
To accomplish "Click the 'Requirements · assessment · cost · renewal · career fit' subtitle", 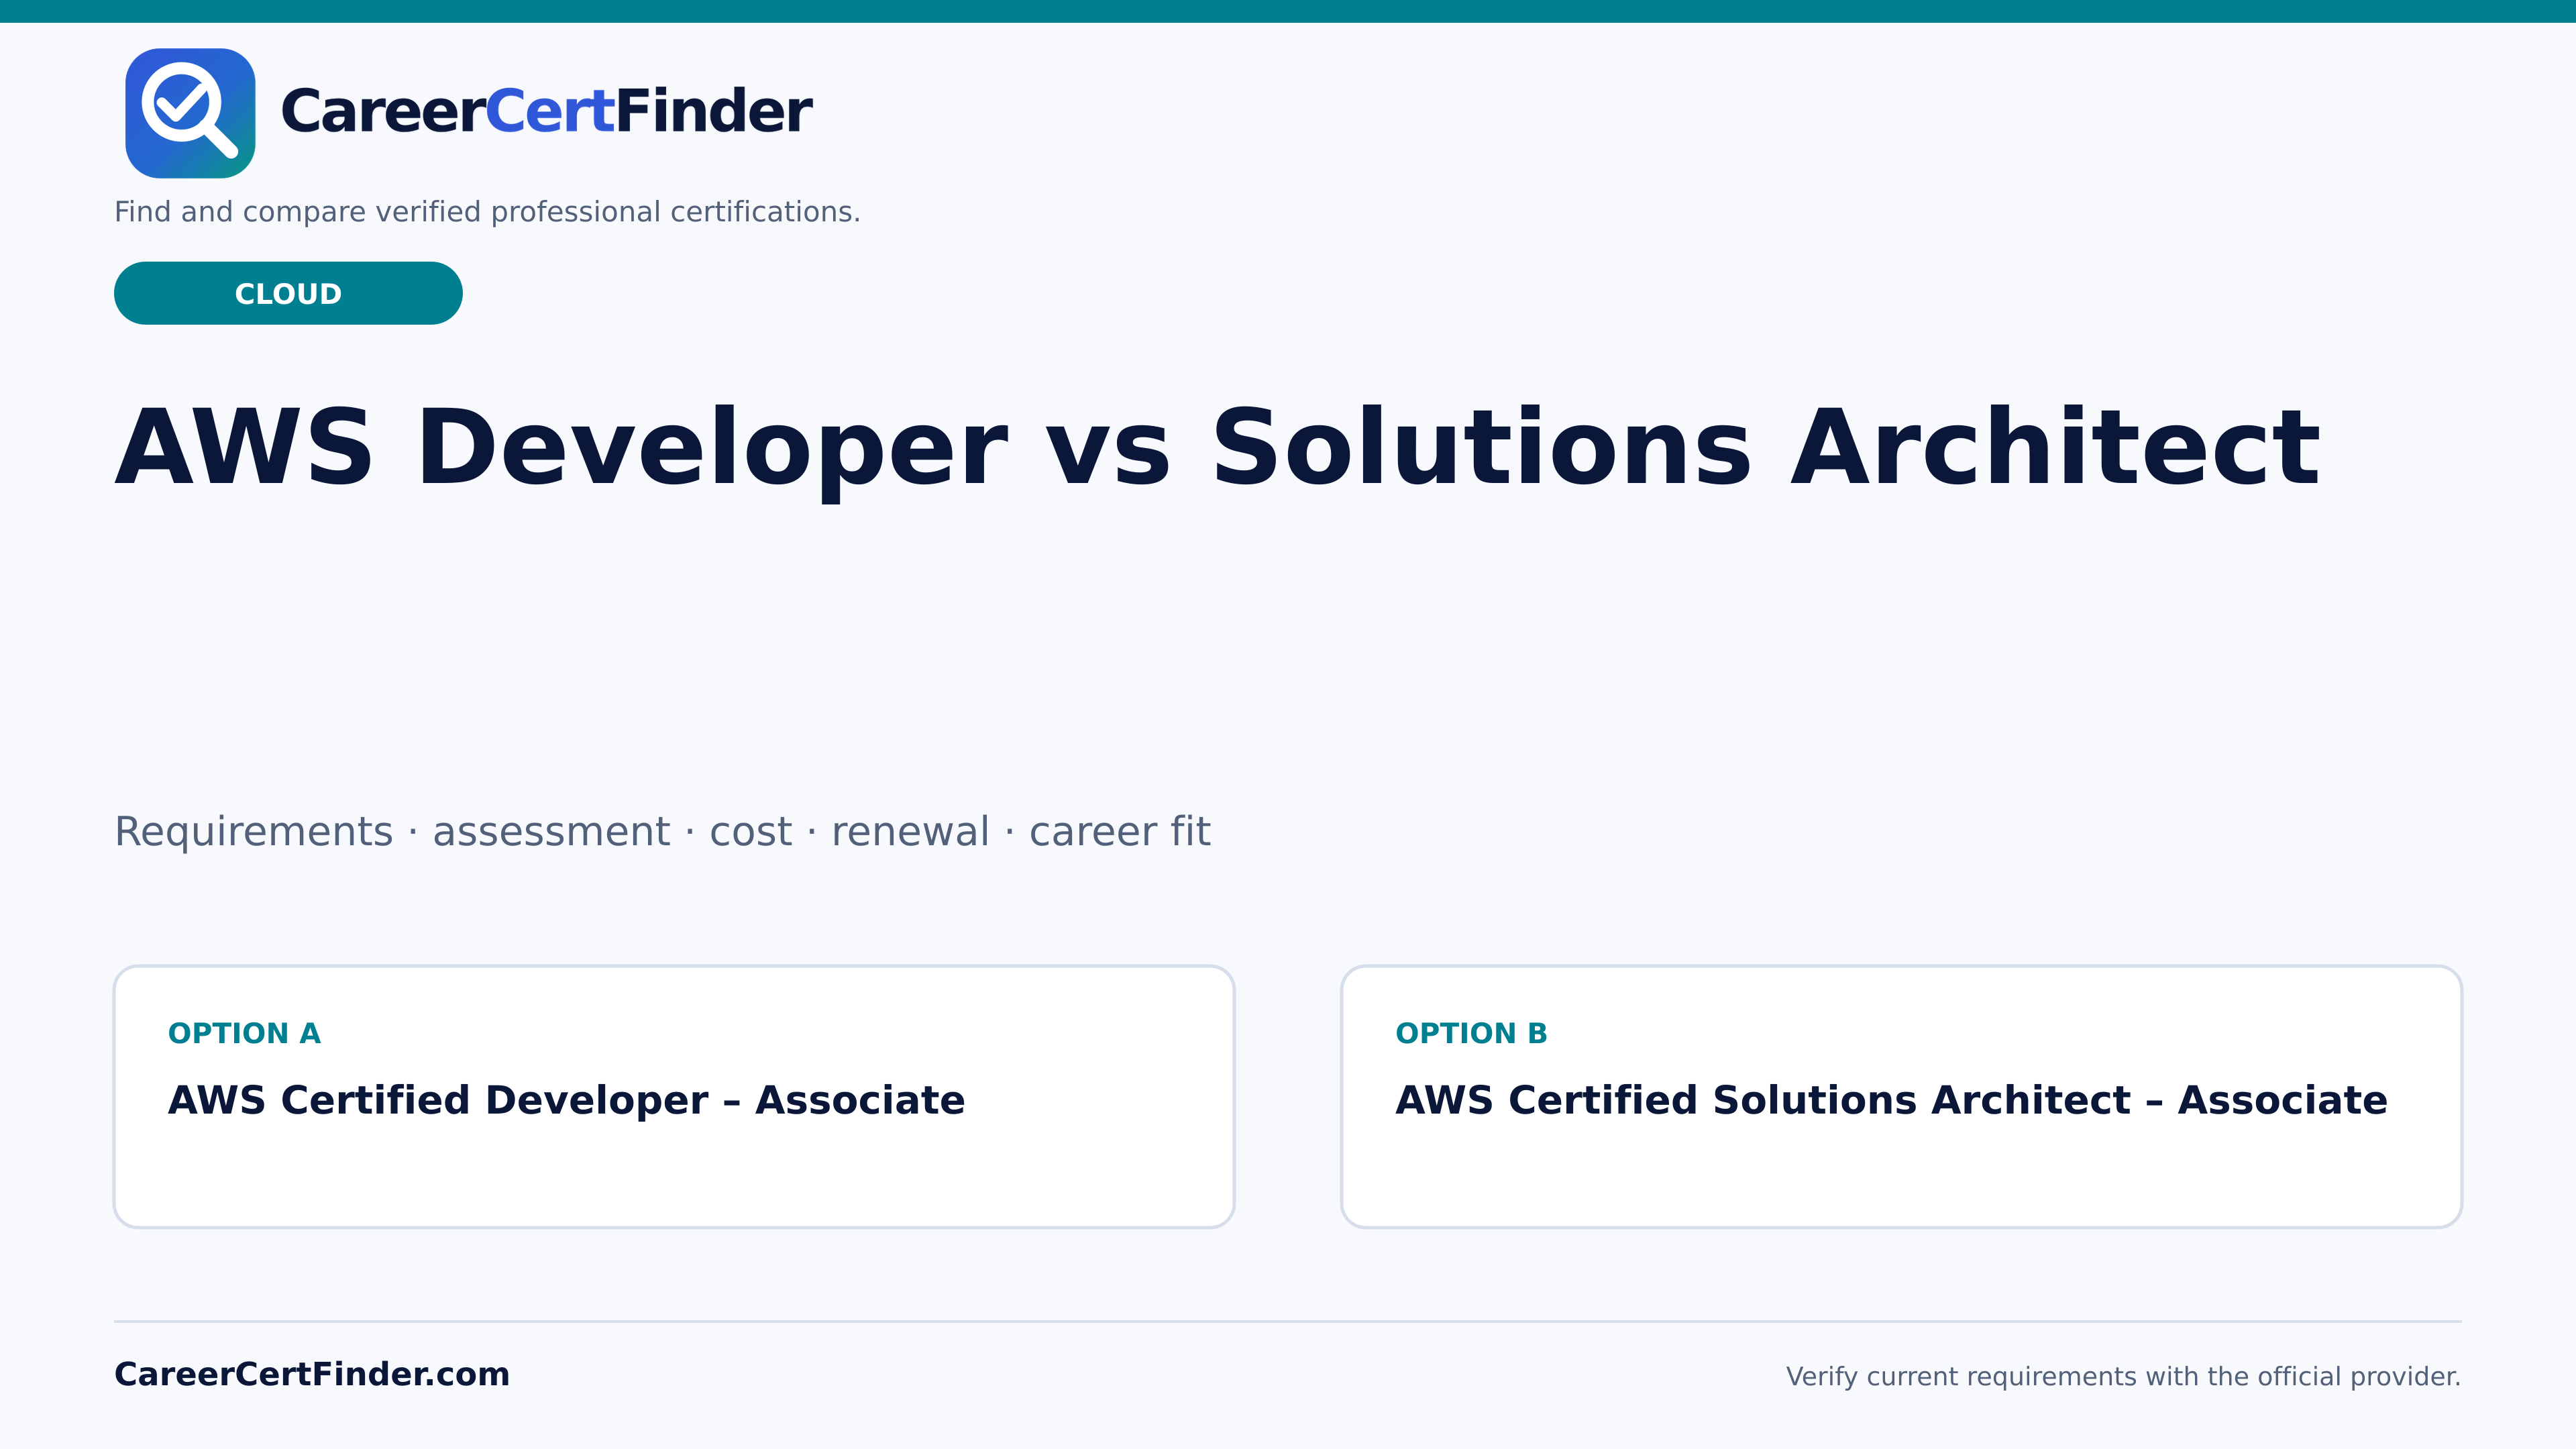I will click(x=662, y=832).
